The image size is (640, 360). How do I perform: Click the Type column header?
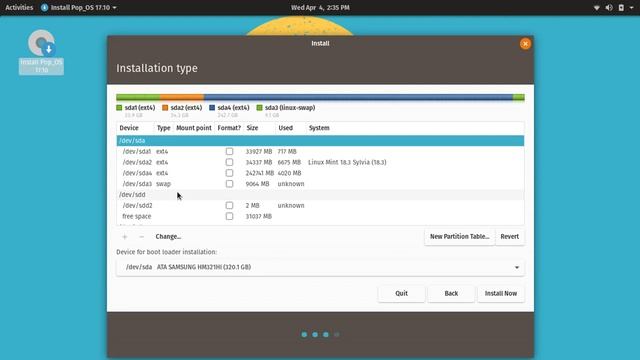[163, 128]
